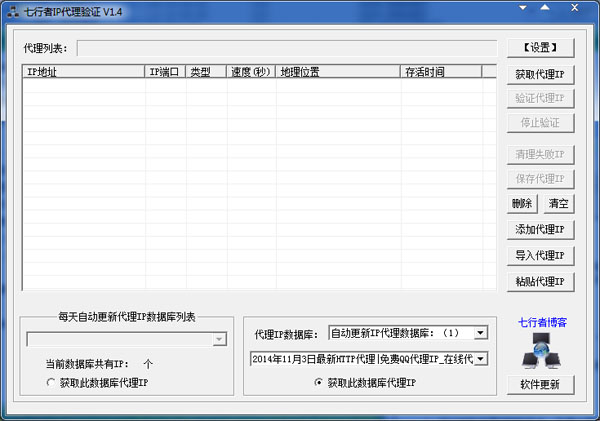Click 添加代理IP button
Screen dimensions: 600x421
(x=540, y=230)
